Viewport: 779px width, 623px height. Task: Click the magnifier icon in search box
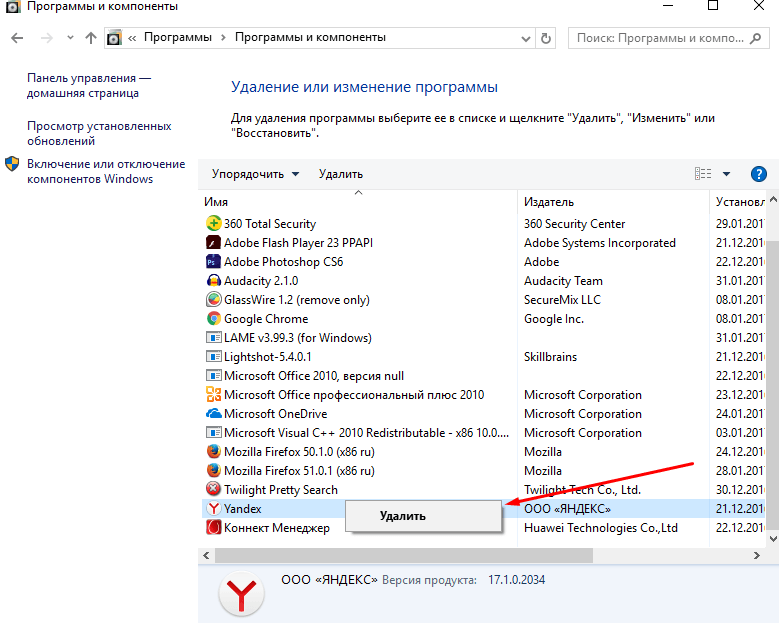756,38
